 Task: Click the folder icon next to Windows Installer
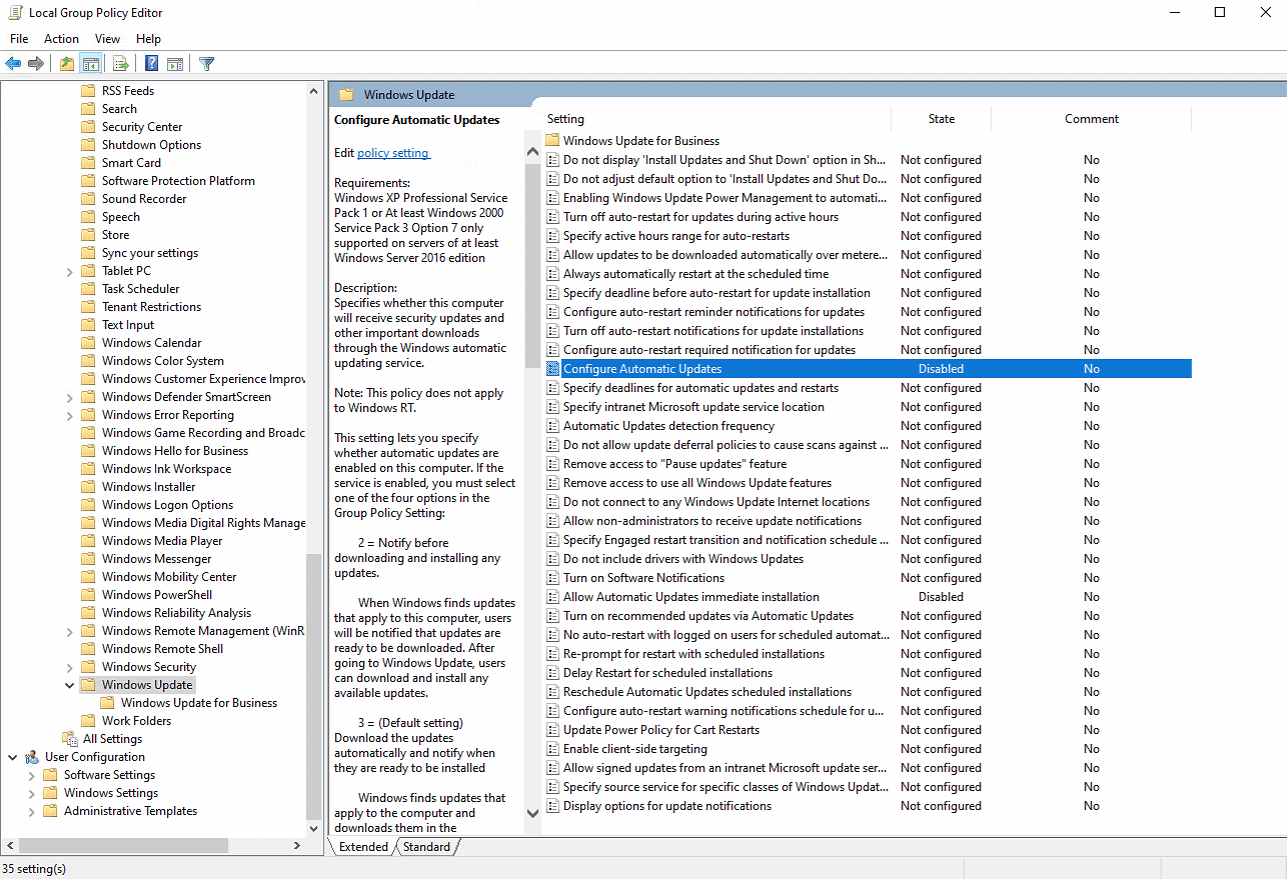(88, 487)
